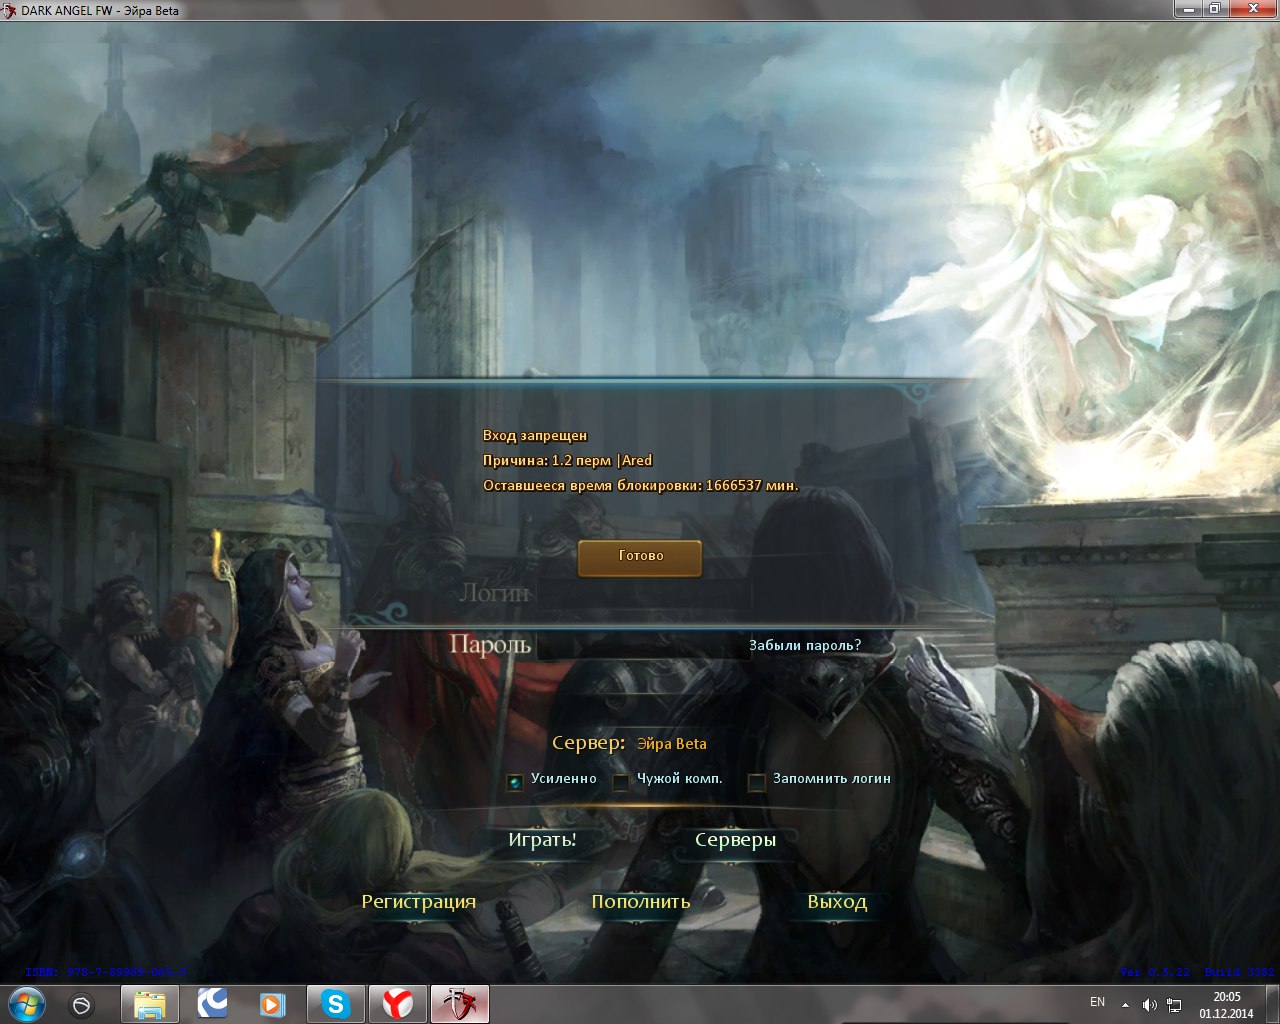This screenshot has width=1280, height=1024.
Task: Open the network tray icon
Action: click(x=1175, y=1005)
